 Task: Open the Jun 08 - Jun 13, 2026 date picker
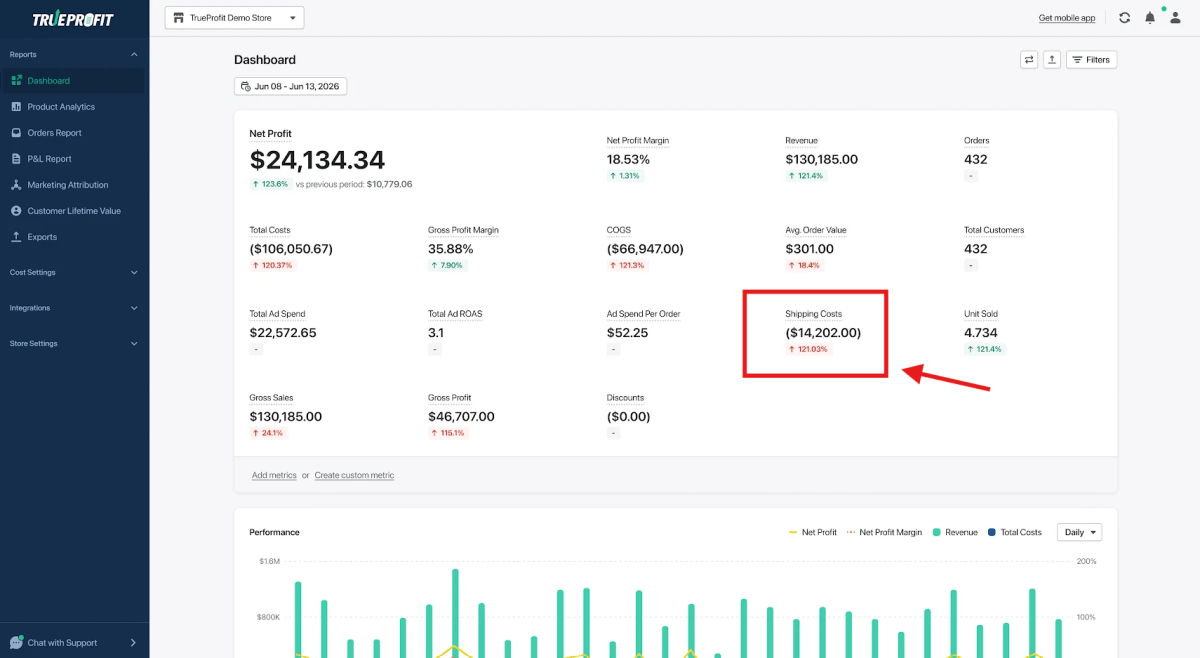290,87
